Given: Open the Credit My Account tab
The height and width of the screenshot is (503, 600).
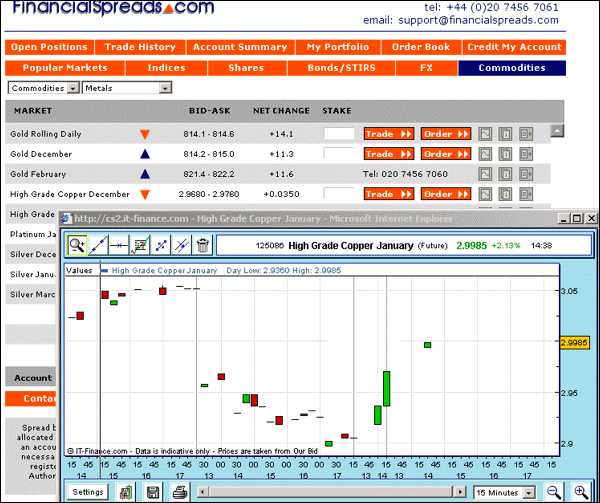Looking at the screenshot, I should [x=514, y=47].
